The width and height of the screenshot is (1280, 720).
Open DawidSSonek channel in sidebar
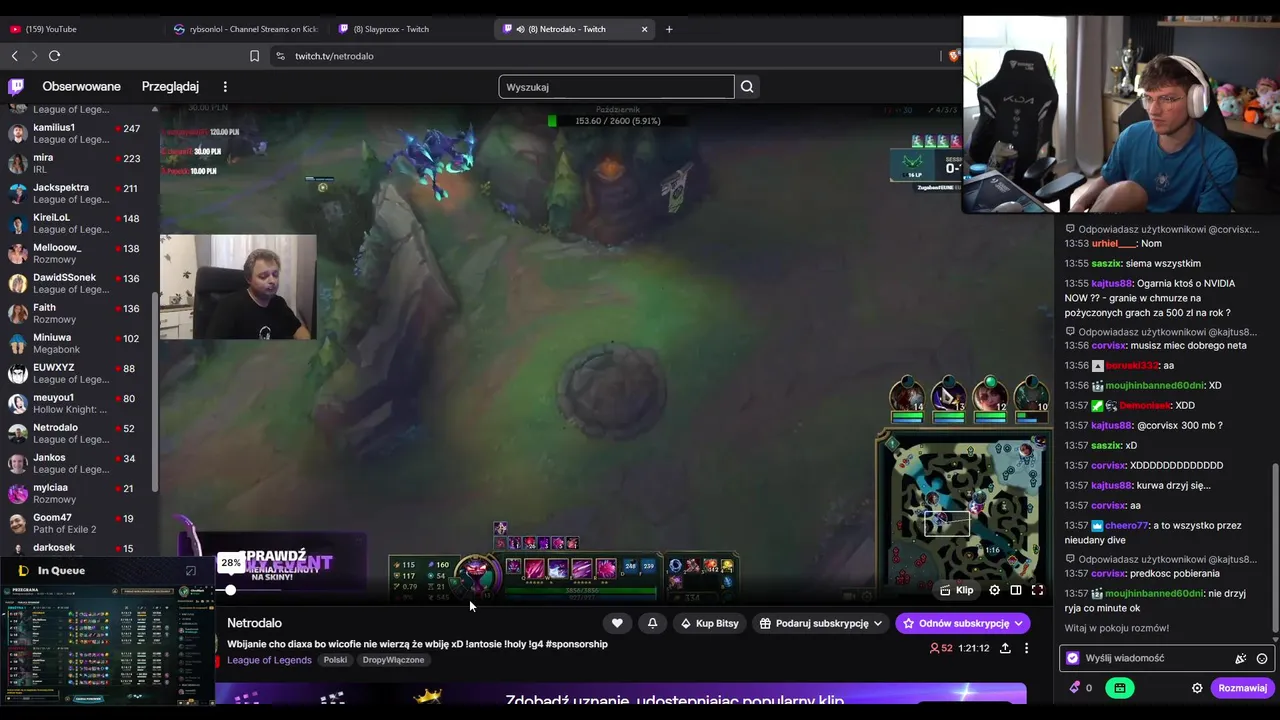75,283
